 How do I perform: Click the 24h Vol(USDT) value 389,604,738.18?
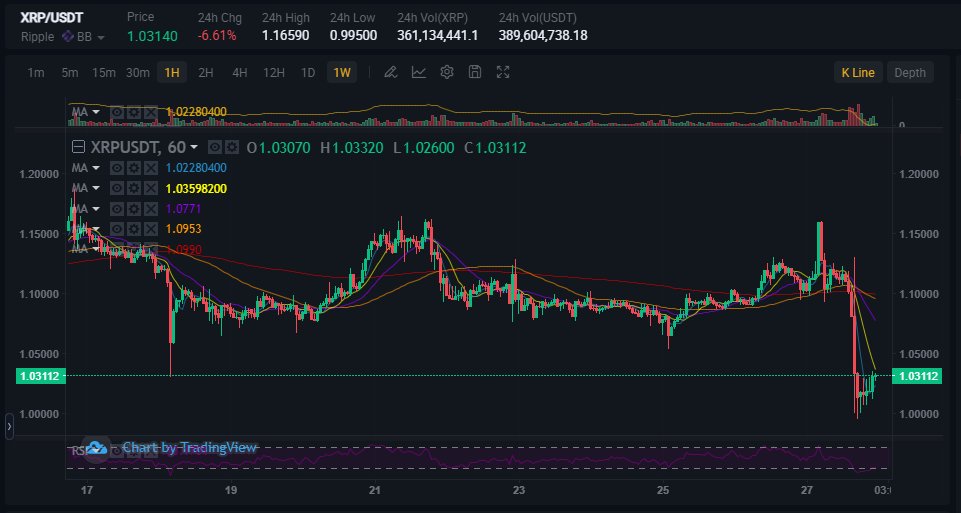point(543,36)
